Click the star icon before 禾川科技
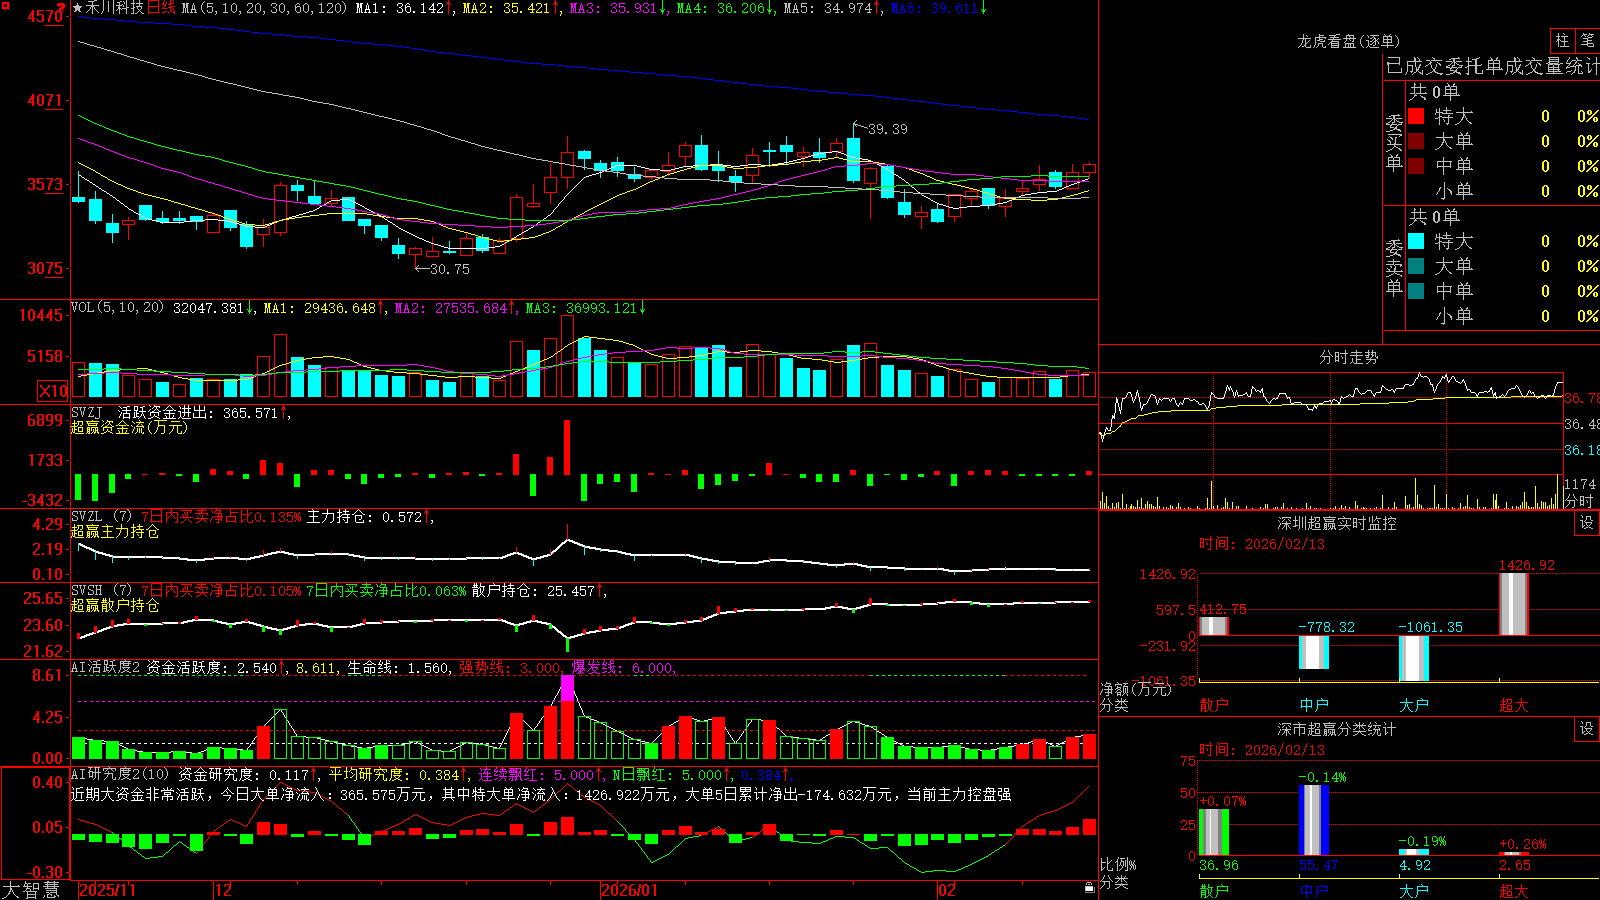1600x900 pixels. 77,8
